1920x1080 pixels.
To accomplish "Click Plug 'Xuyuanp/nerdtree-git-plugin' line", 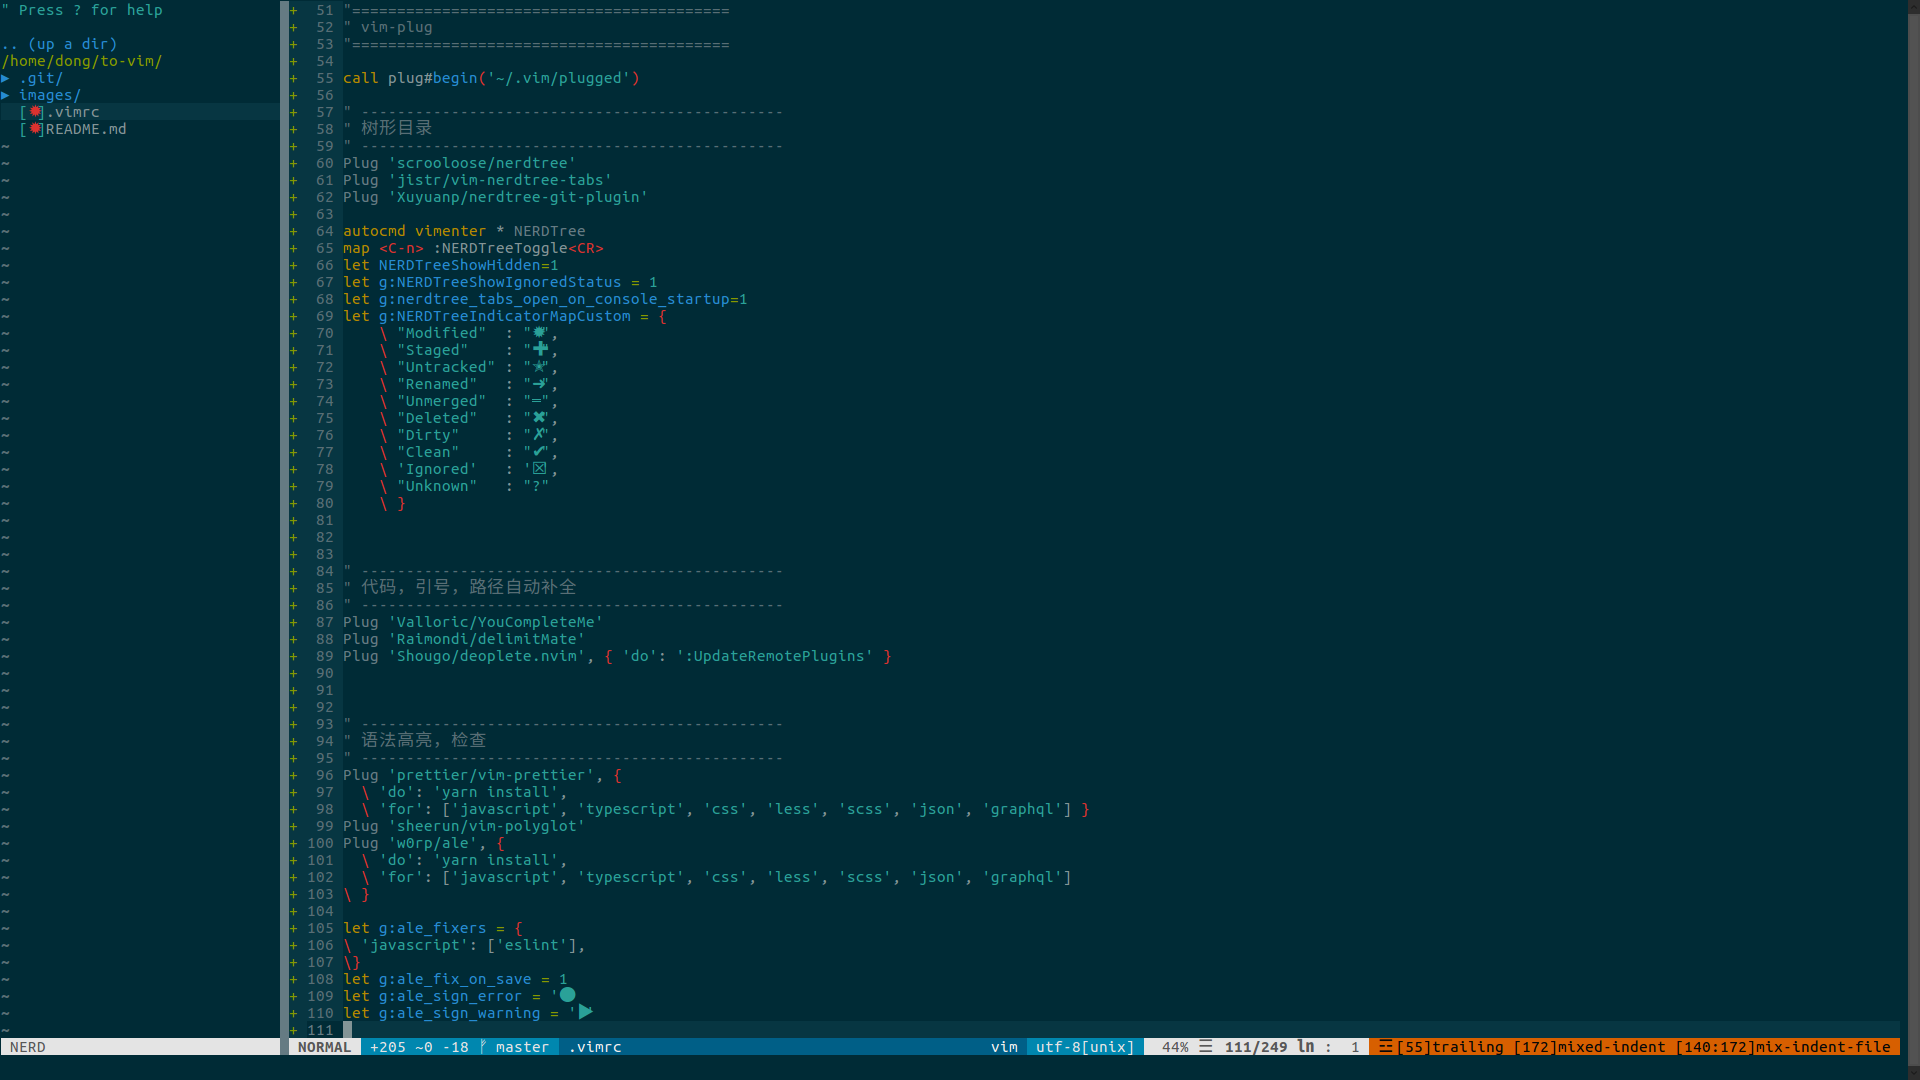I will 495,197.
